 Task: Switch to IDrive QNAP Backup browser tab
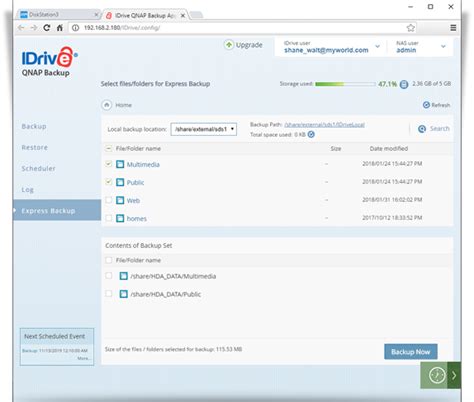pos(145,15)
